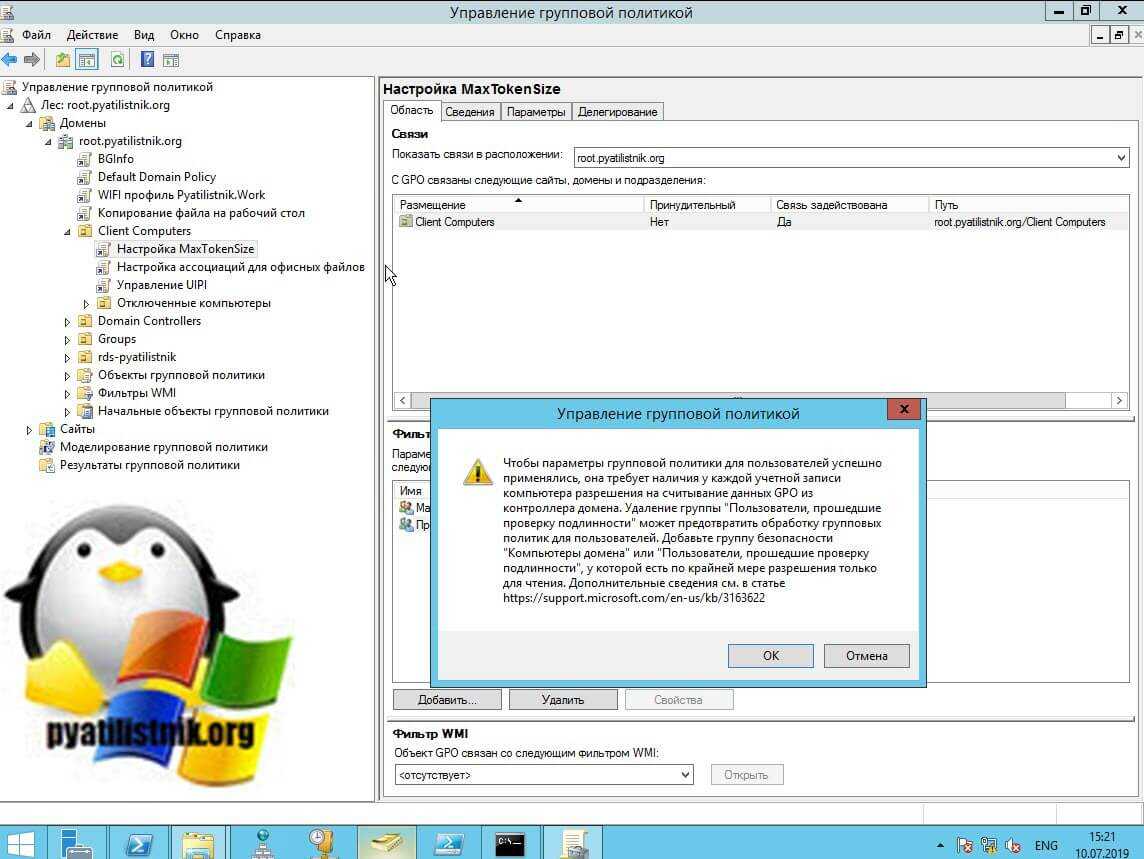The image size is (1144, 859).
Task: Open the WMI filter dropdown
Action: [685, 775]
